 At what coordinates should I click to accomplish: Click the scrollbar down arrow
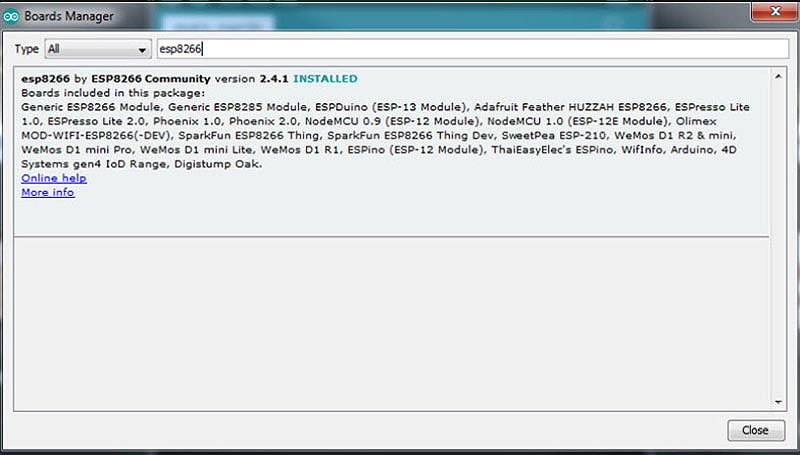pos(778,402)
